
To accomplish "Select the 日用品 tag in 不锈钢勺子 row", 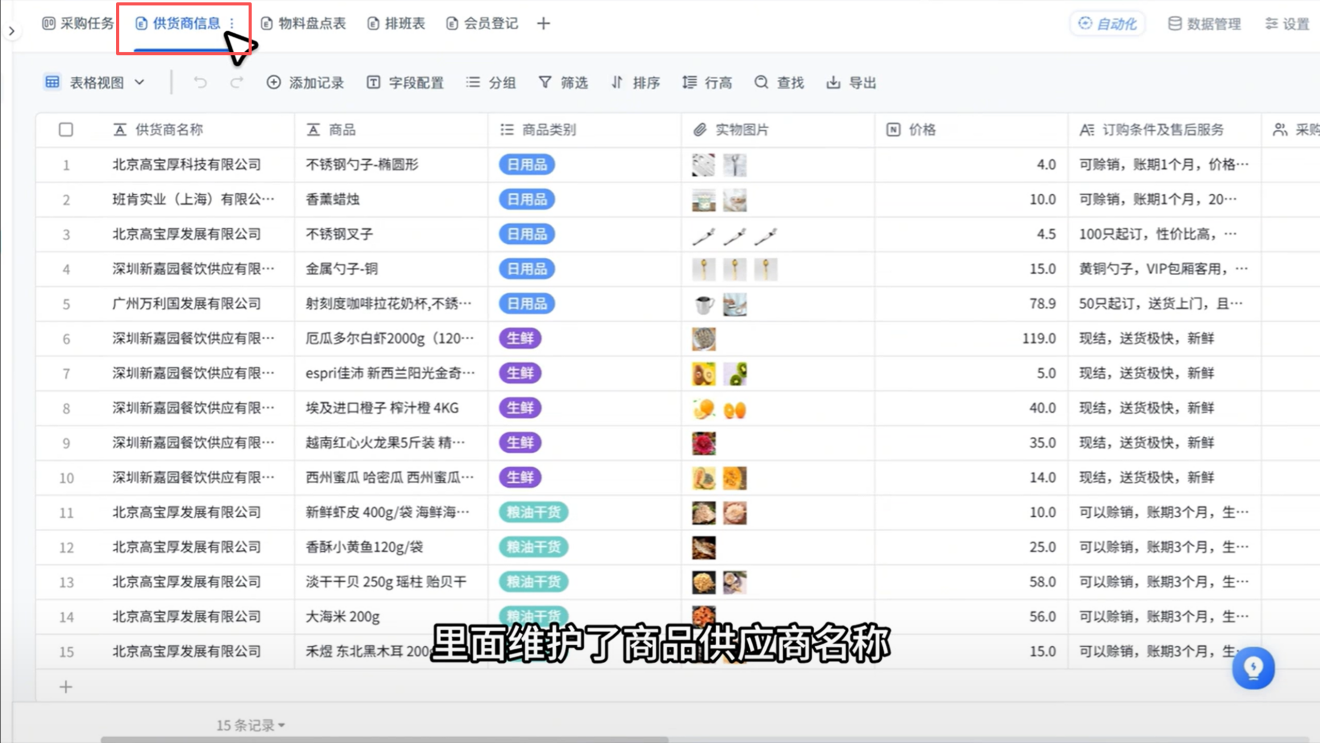I will pos(527,165).
